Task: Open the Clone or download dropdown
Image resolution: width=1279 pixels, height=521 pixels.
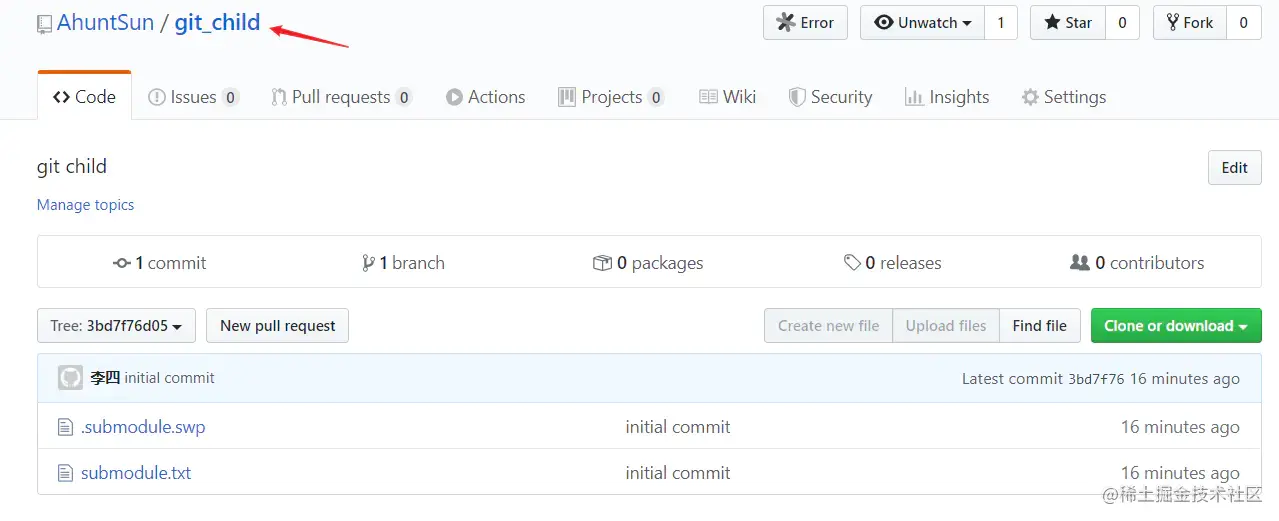Action: 1175,326
